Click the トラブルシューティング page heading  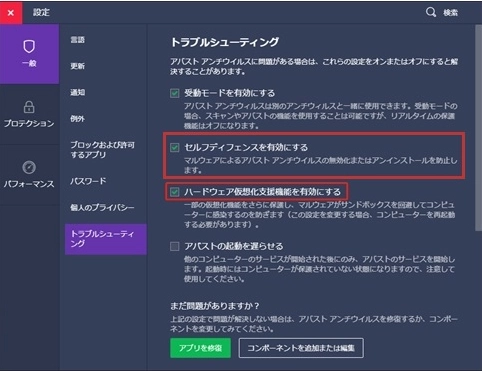(225, 42)
